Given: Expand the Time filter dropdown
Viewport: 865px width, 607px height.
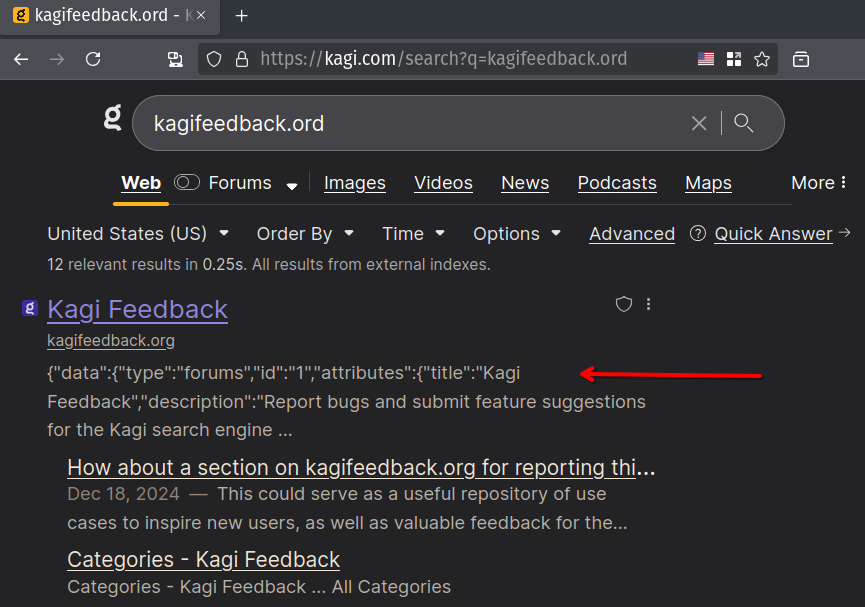Looking at the screenshot, I should [x=413, y=233].
